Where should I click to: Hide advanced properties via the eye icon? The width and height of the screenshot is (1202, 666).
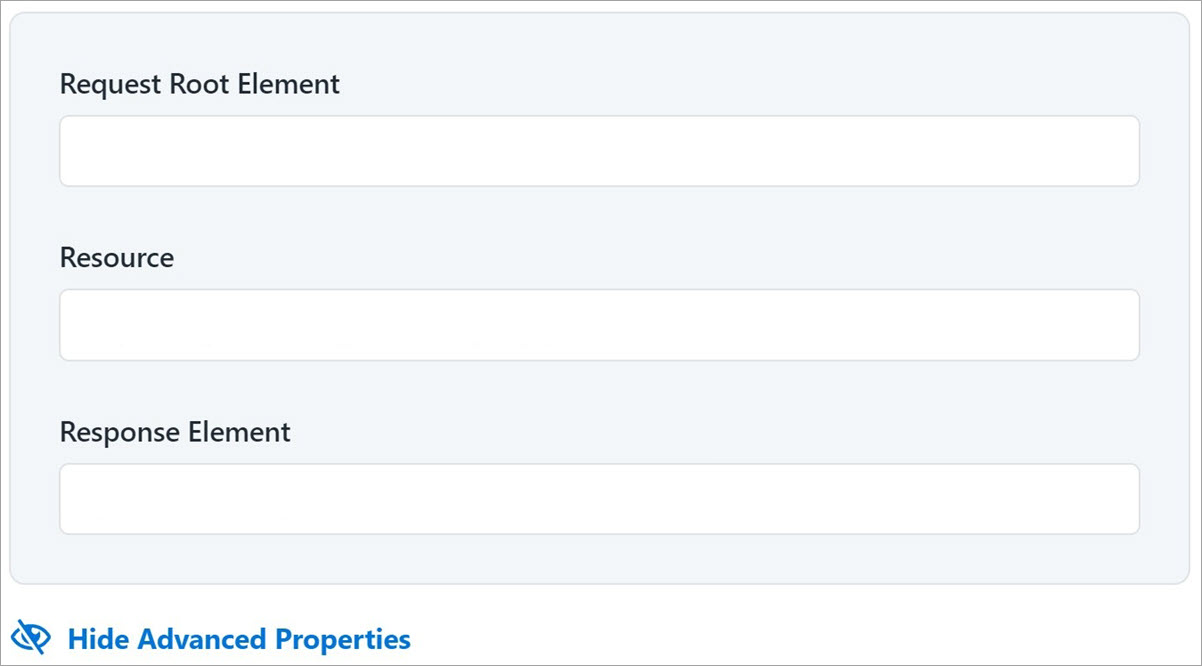tap(30, 638)
